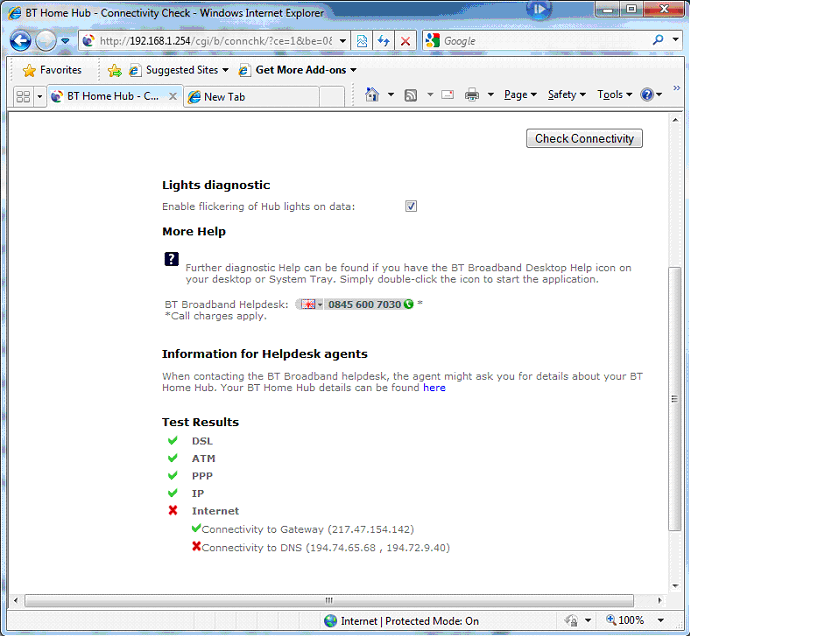Click helpdesk number 0845 600 7030

[x=365, y=304]
